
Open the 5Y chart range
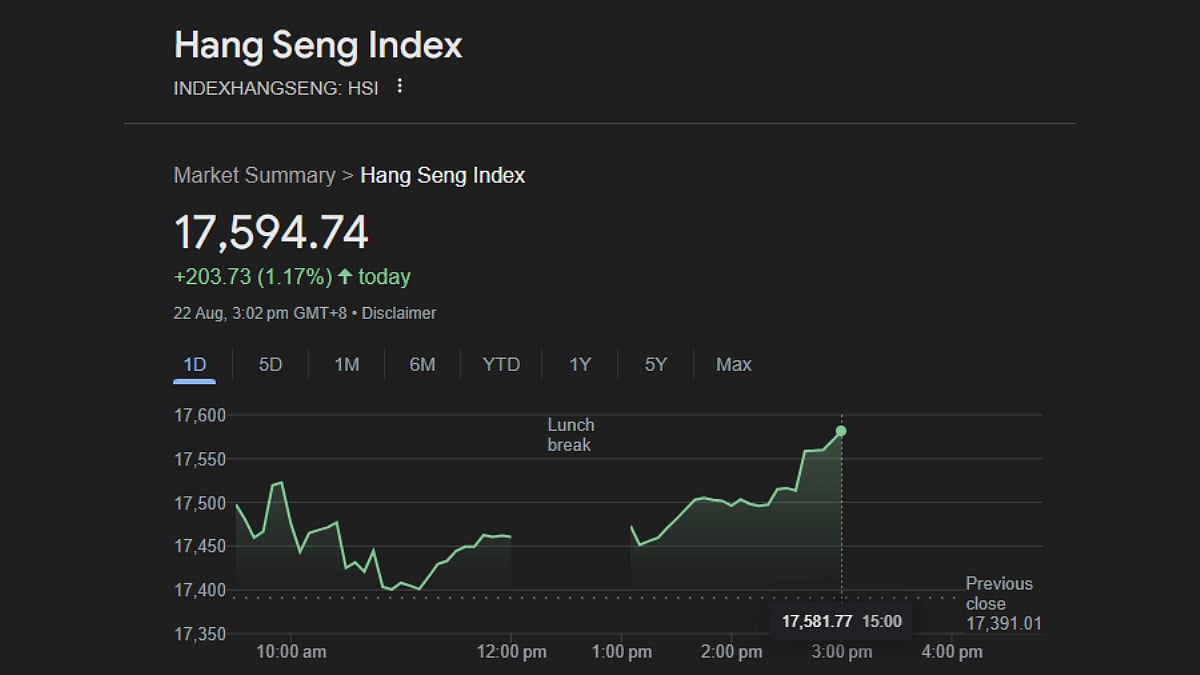pyautogui.click(x=655, y=365)
